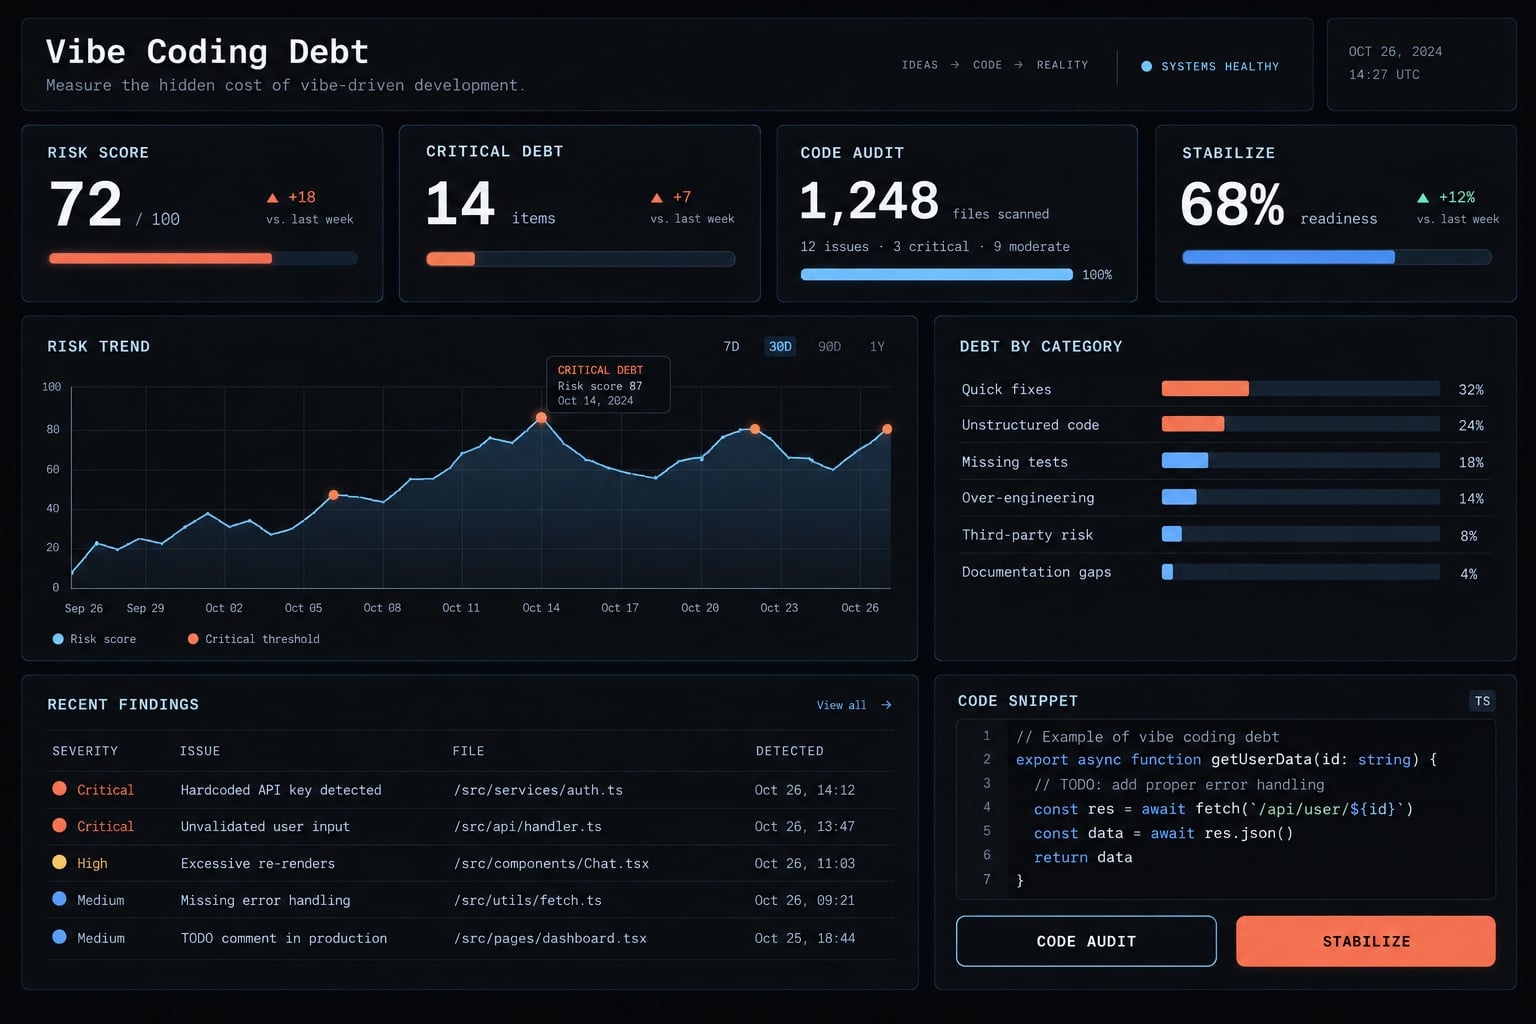
Task: Click the arrow between CODE and REALITY
Action: 1018,65
